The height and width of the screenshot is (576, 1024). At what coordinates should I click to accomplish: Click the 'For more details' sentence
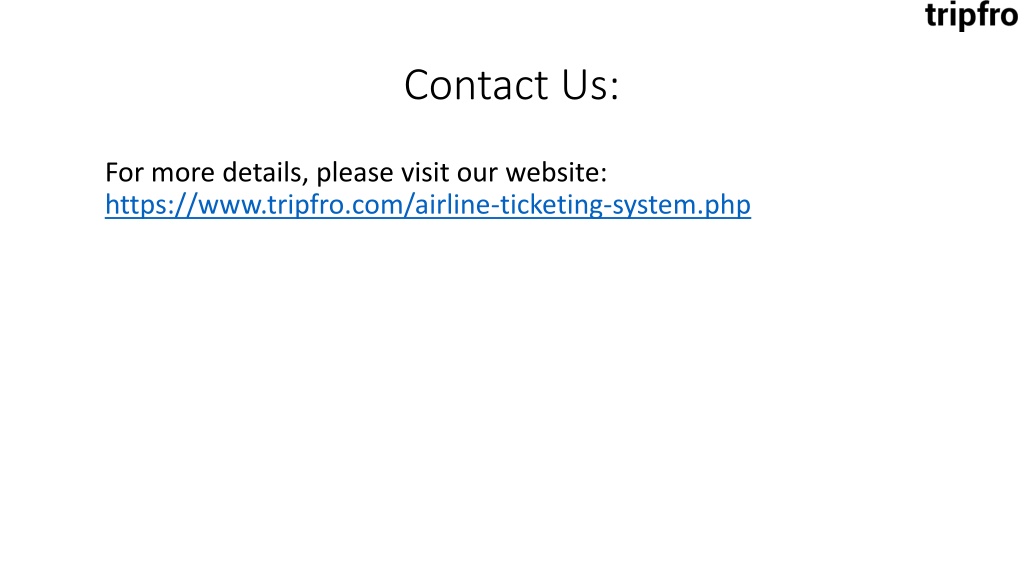(356, 173)
